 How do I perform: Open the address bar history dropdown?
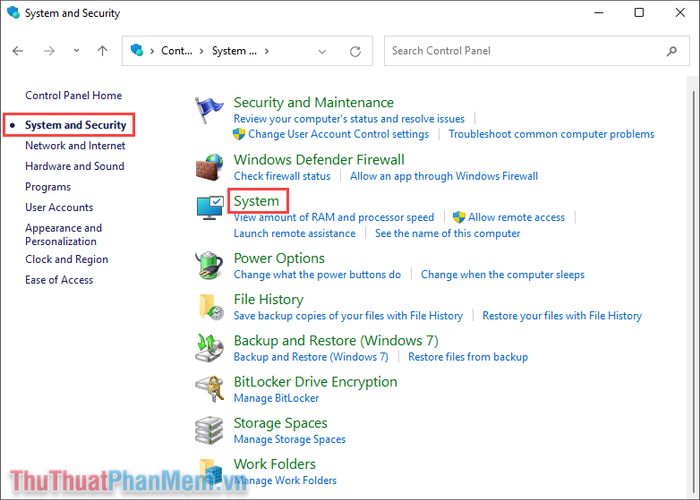tap(322, 51)
